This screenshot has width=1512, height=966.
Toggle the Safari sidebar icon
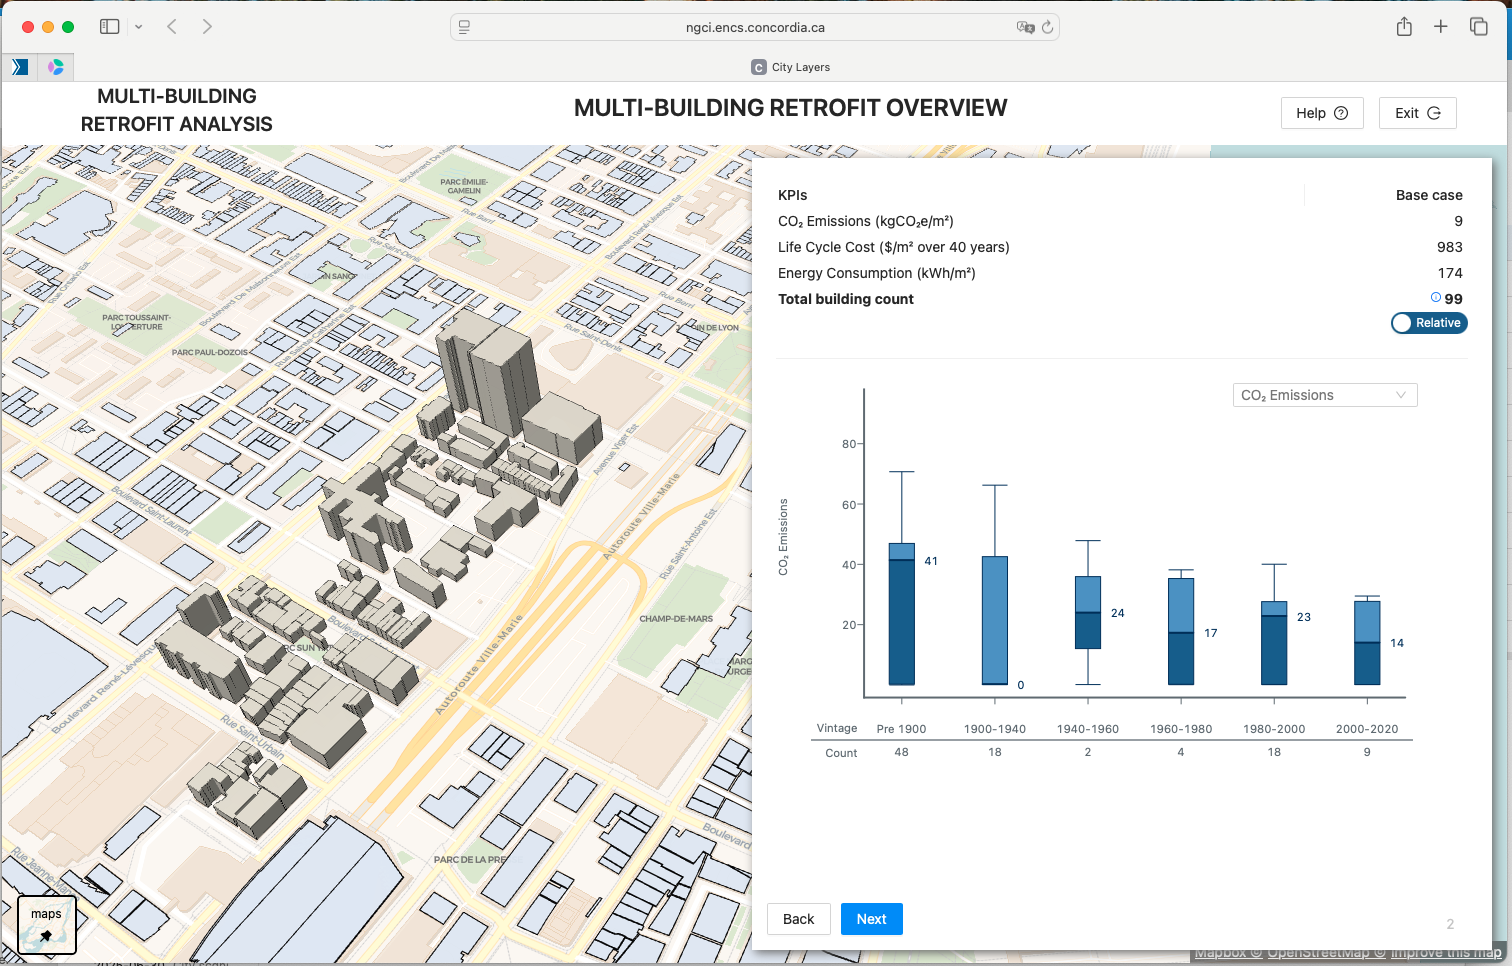click(110, 27)
